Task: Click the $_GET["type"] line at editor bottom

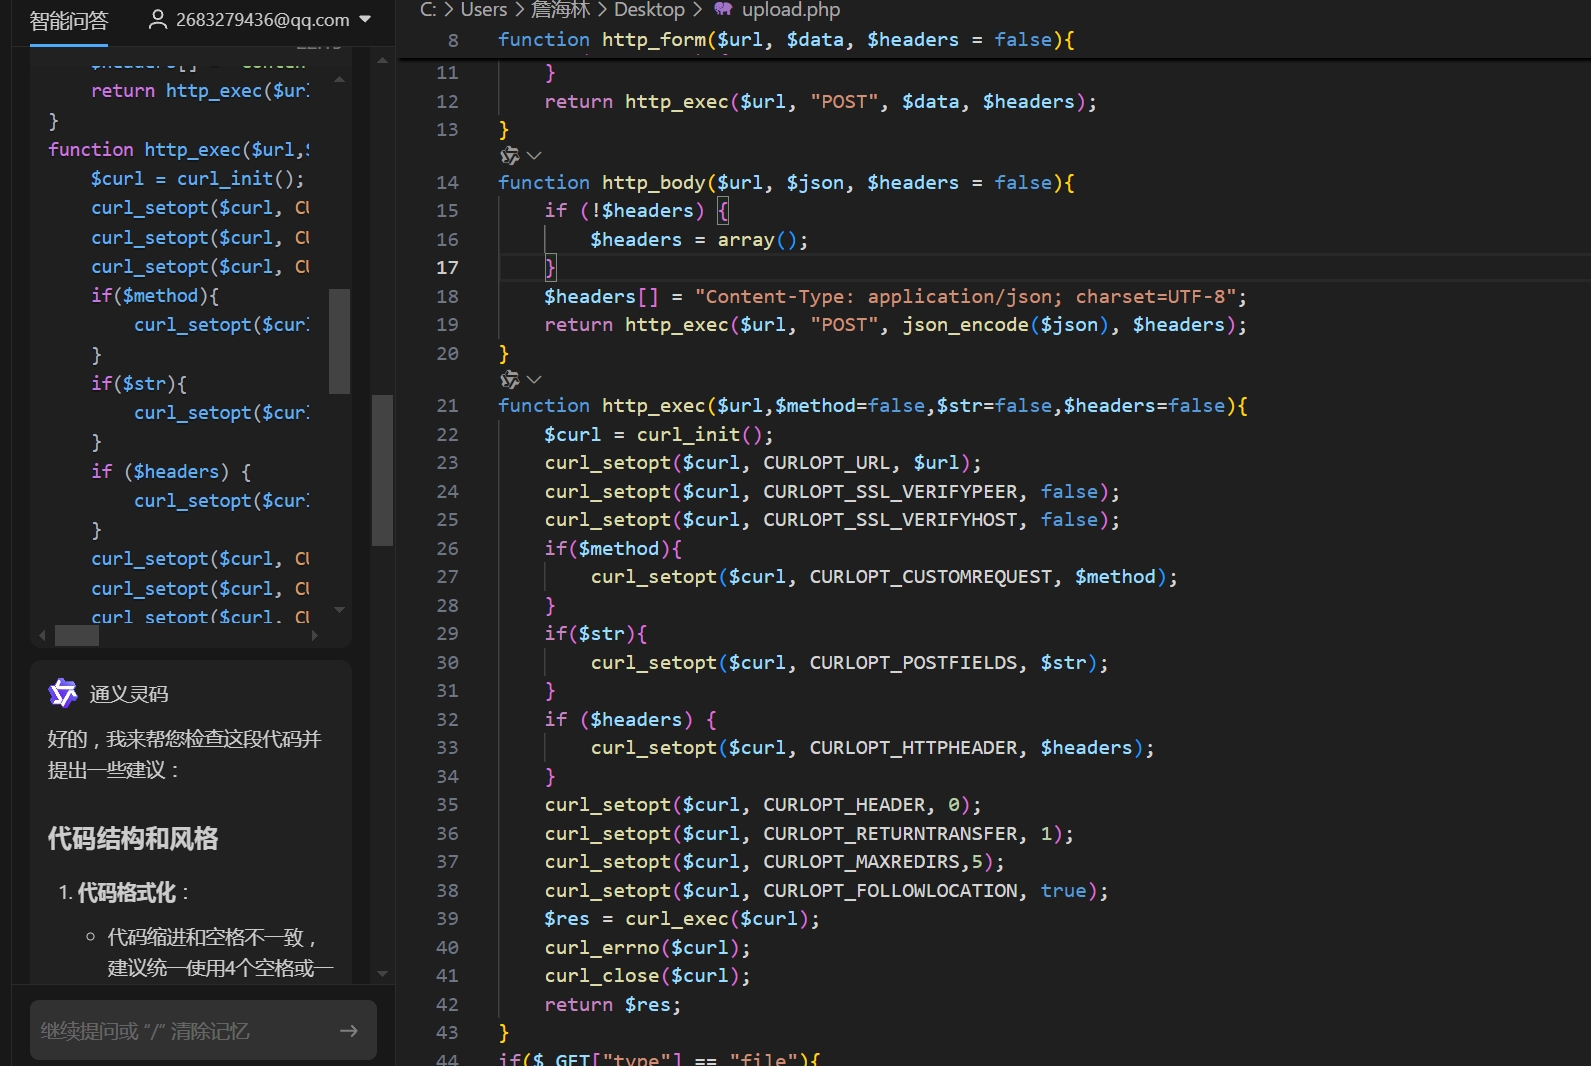Action: [659, 1058]
